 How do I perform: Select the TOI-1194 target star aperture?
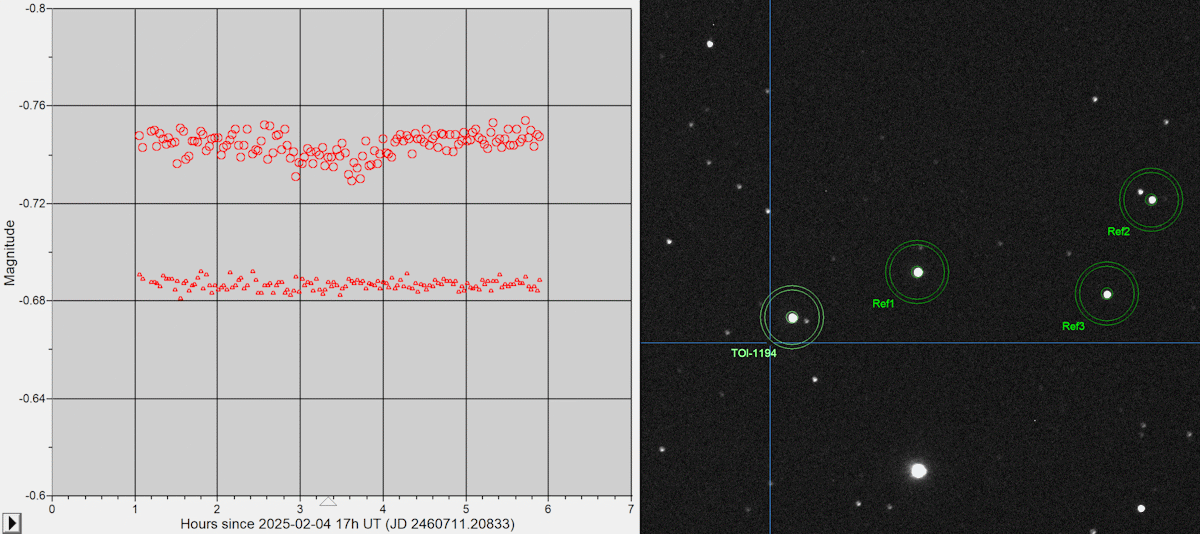pyautogui.click(x=792, y=317)
